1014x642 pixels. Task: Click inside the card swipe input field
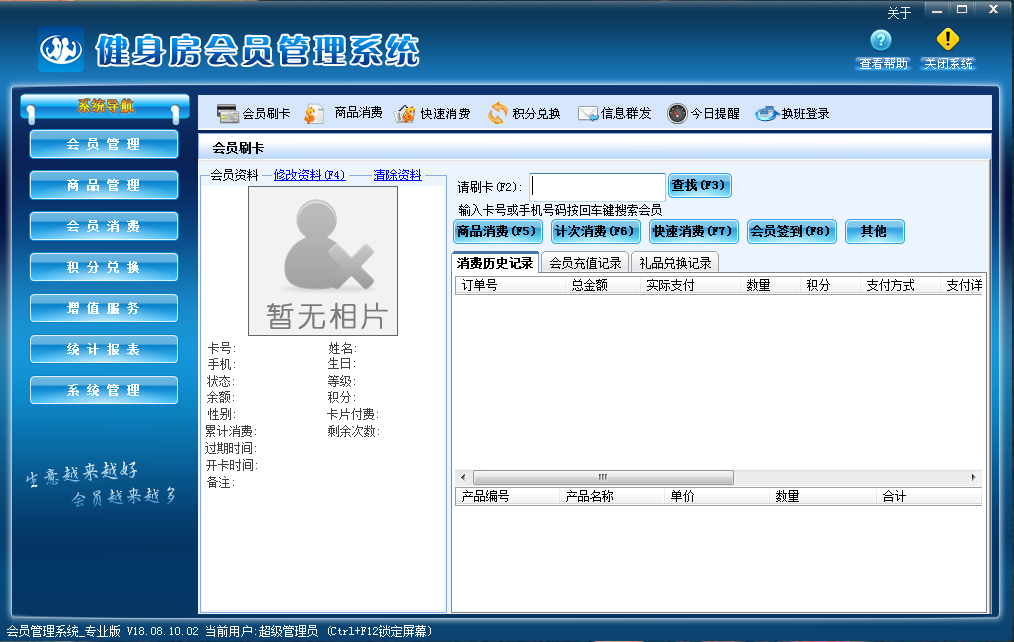tap(597, 185)
